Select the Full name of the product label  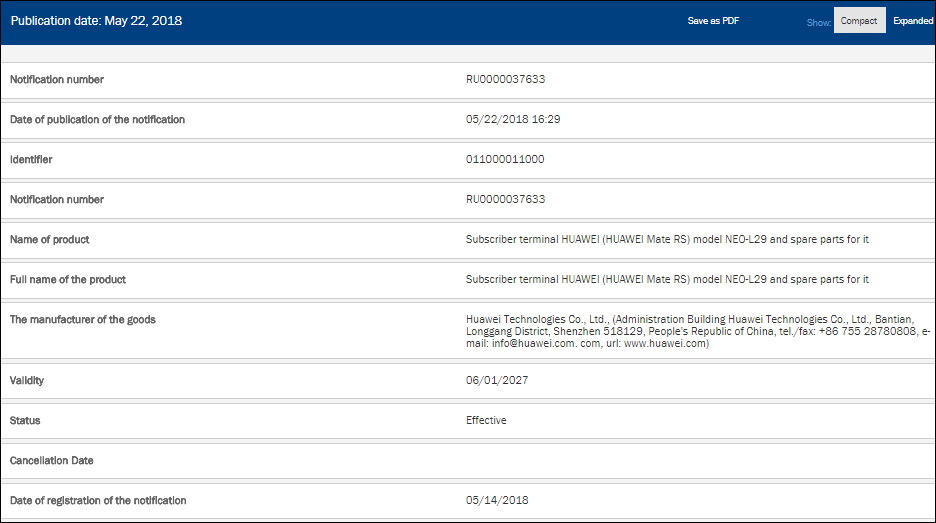coord(68,280)
